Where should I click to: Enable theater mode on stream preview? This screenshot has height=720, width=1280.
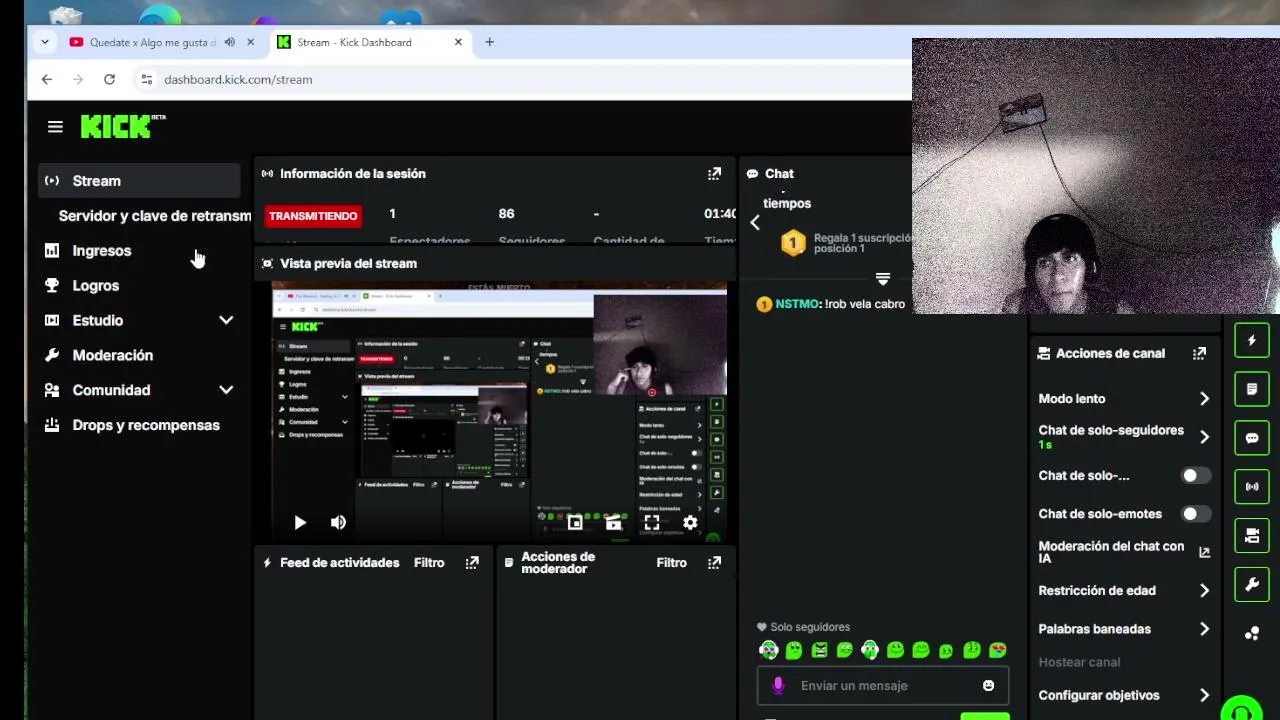pos(613,522)
